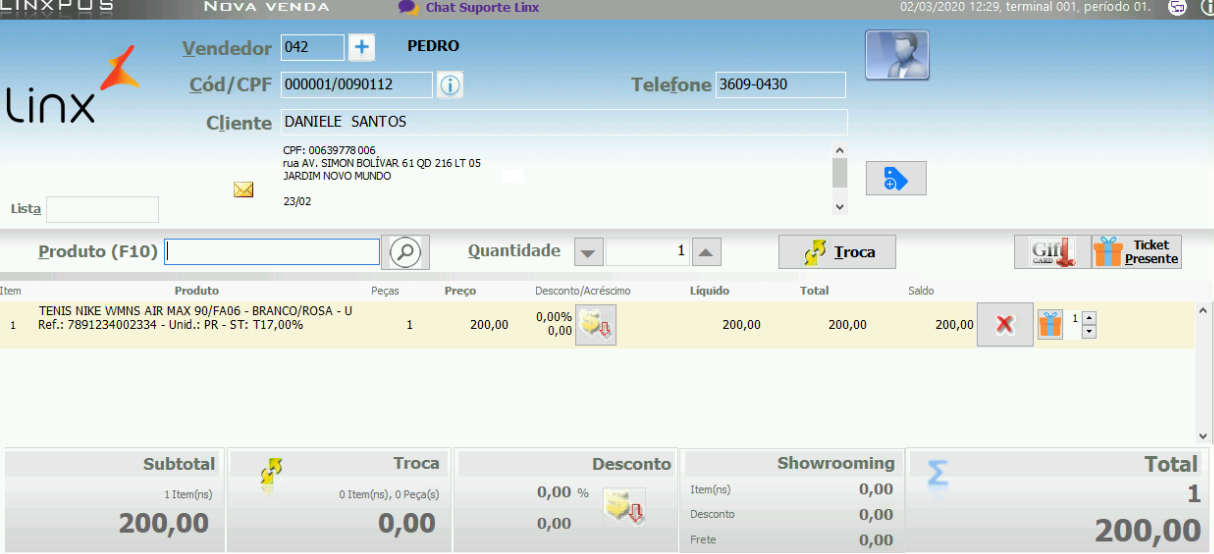Click the gift icon on item row
Screen dimensions: 1214x554
pos(1050,324)
